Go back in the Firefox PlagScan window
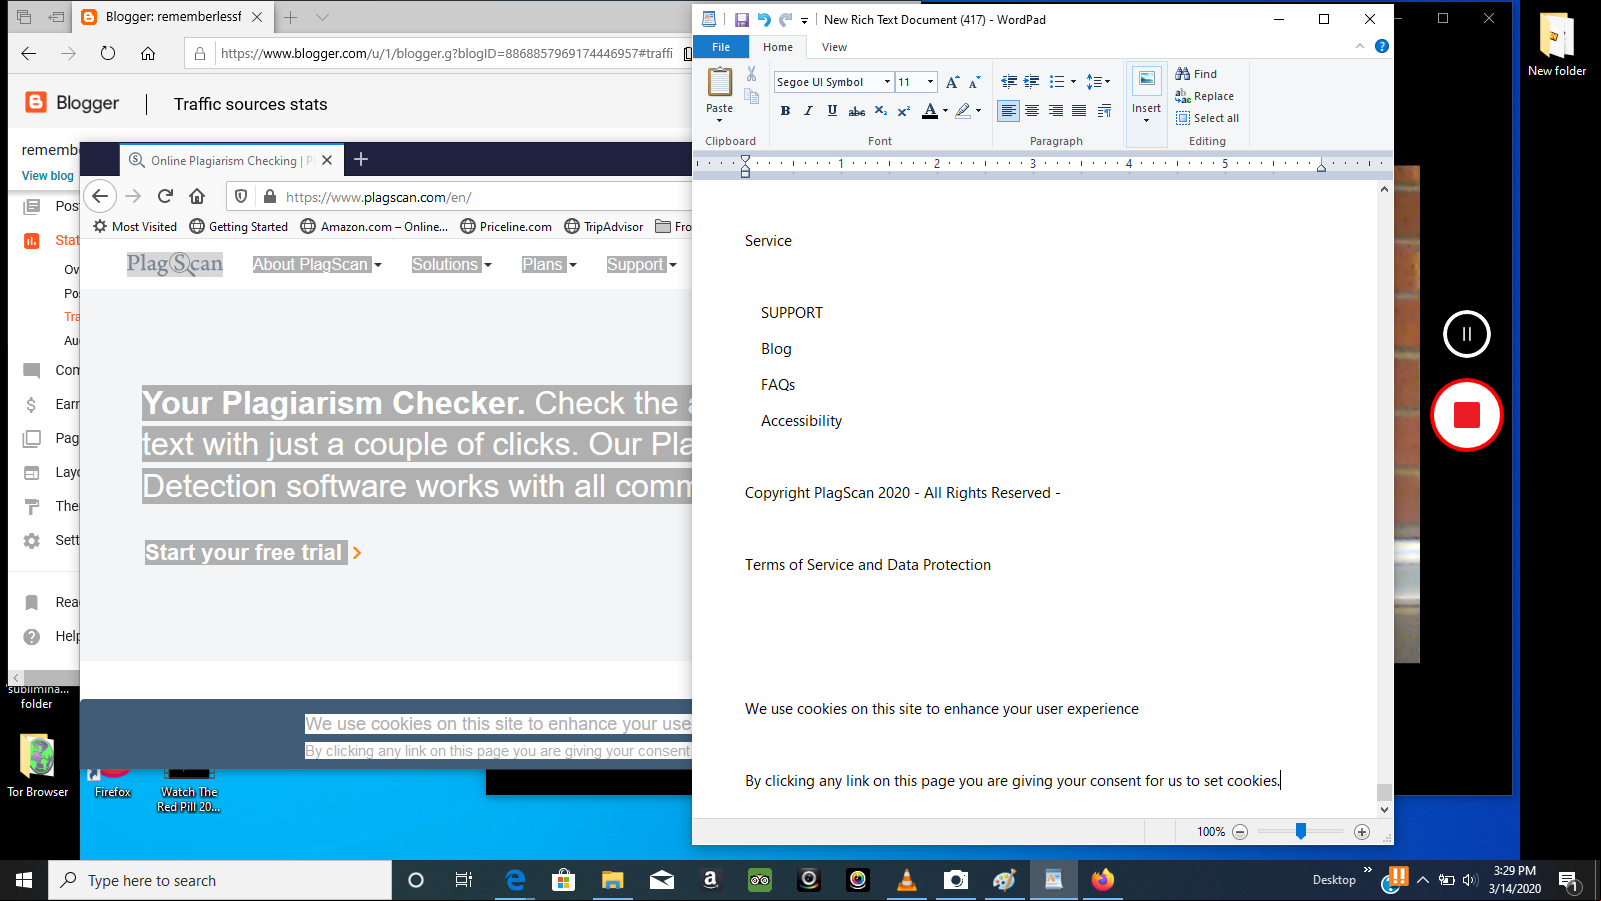Viewport: 1601px width, 901px height. (x=100, y=196)
